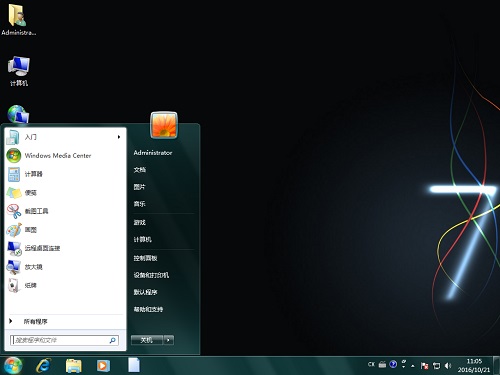Select the 计算机 computer desktop icon
This screenshot has width=500, height=375.
point(18,71)
